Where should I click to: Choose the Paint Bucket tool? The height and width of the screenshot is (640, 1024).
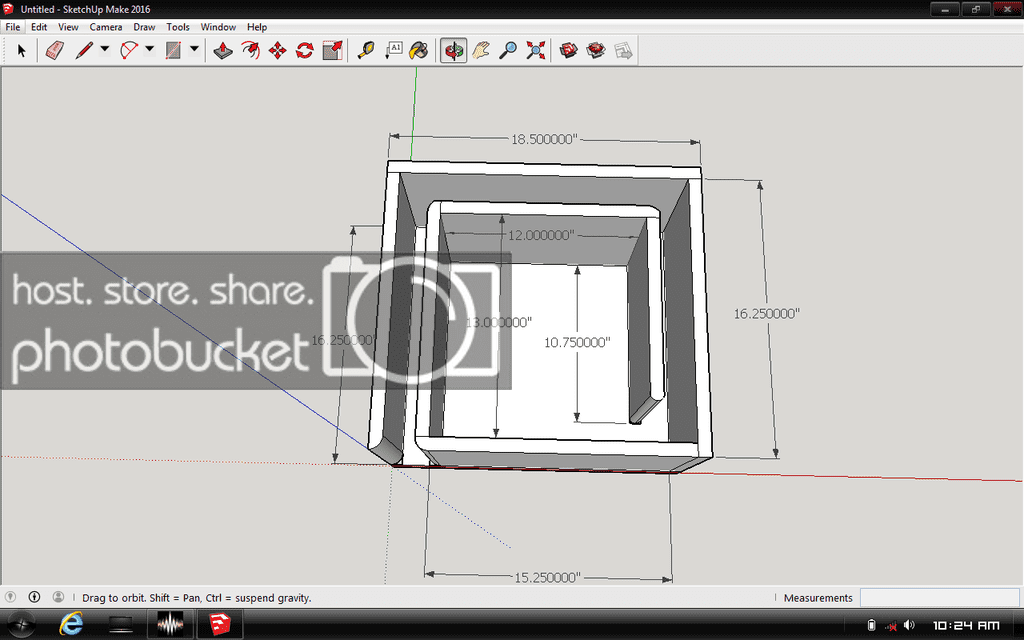pyautogui.click(x=419, y=50)
